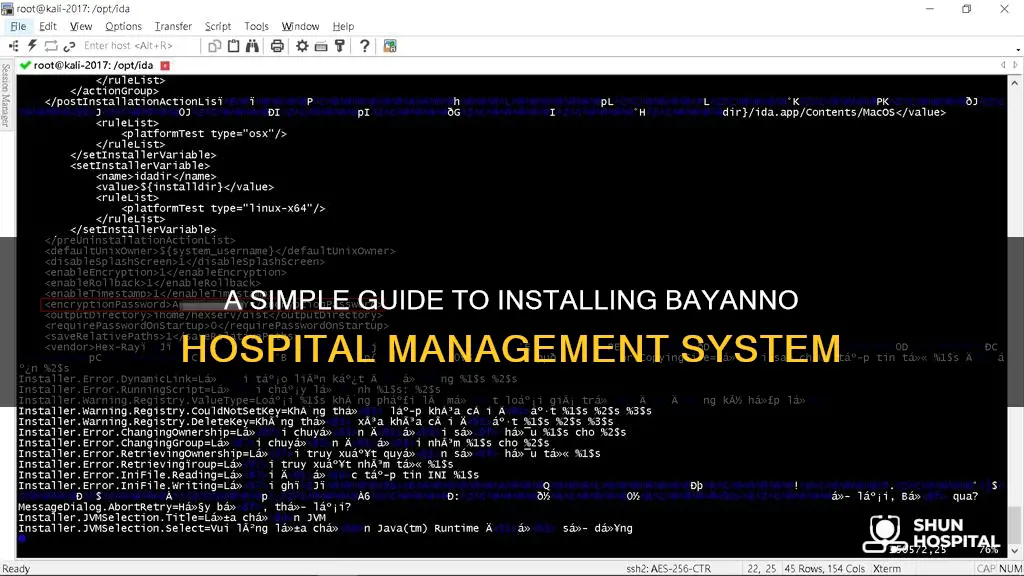Open the Transfer menu
Image resolution: width=1024 pixels, height=576 pixels.
click(x=173, y=26)
